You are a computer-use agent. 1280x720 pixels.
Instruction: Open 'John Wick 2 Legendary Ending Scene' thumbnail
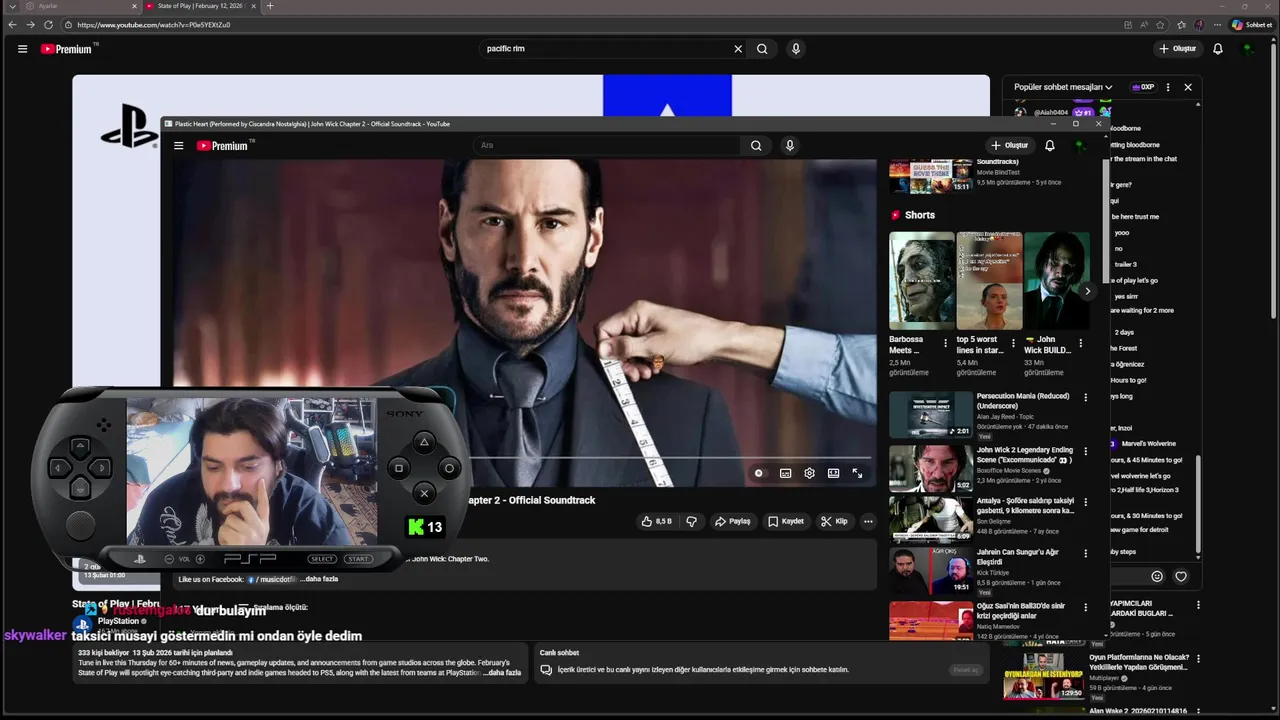[930, 468]
